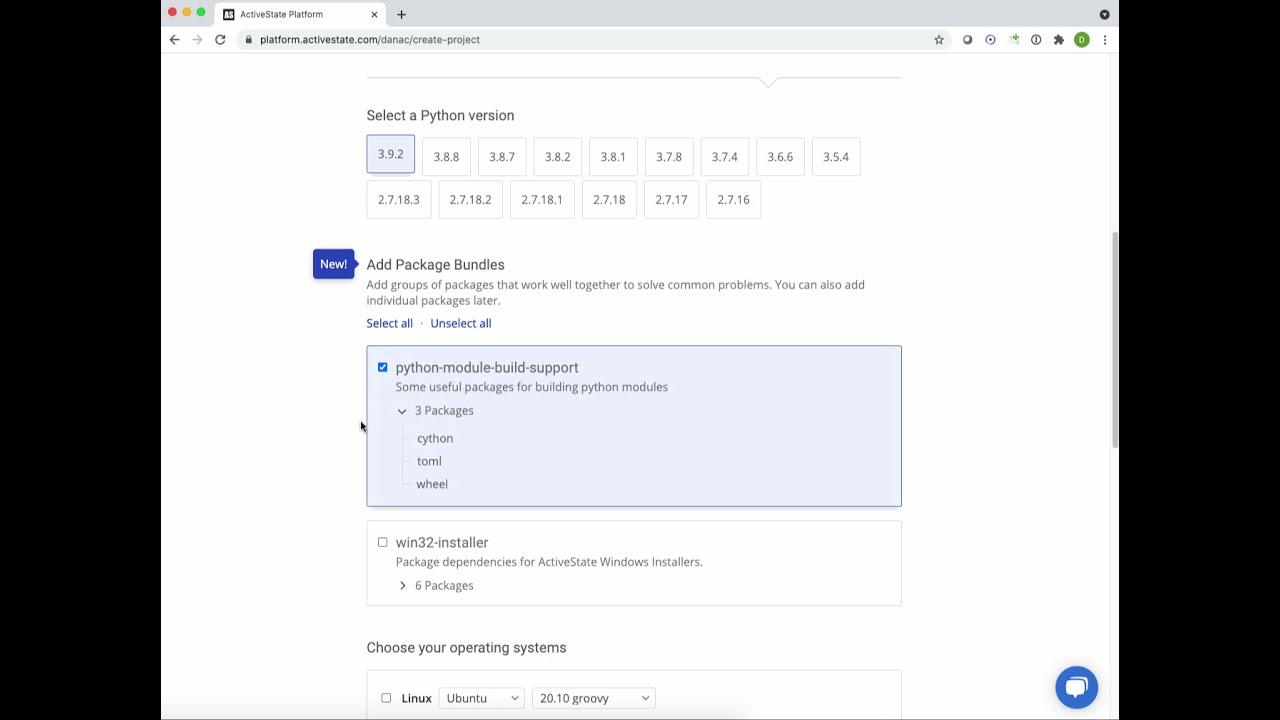Click the python-module-build-support bundle title
Screen dimensions: 1280x720
point(487,368)
